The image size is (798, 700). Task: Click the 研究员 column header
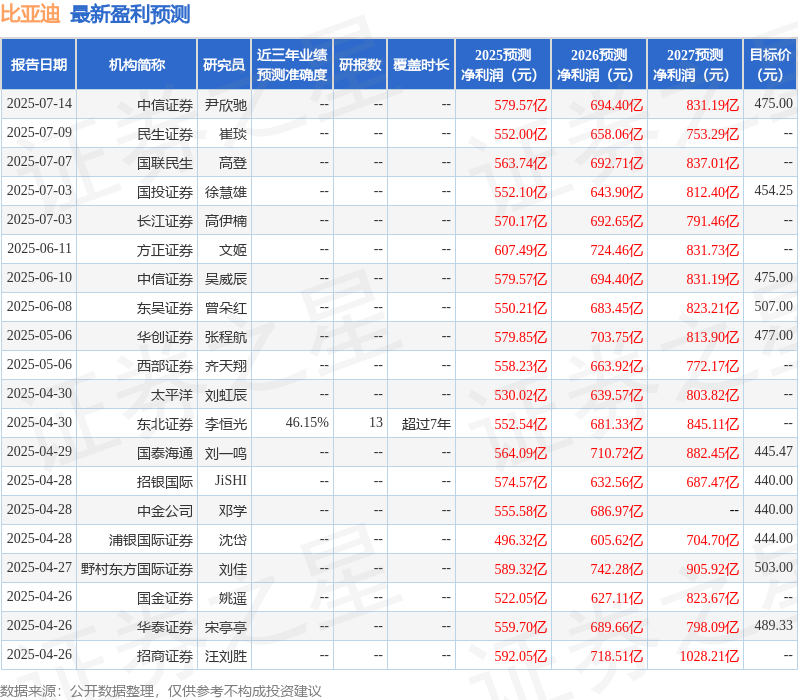point(224,65)
